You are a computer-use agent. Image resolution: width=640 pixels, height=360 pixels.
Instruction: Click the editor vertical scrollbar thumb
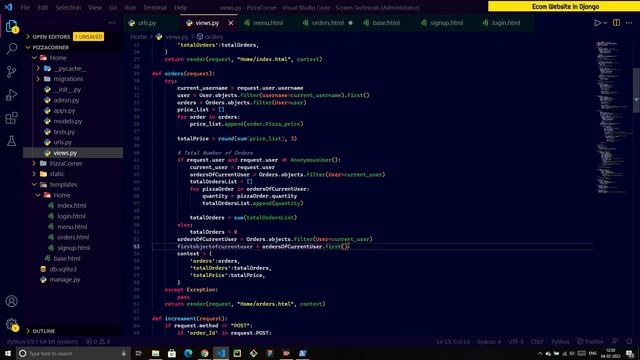(x=636, y=90)
